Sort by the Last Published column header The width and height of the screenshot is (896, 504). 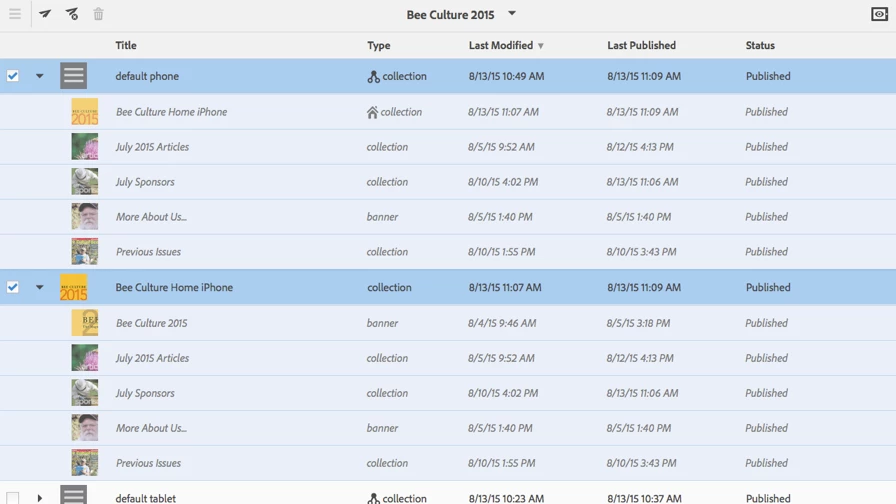(x=641, y=45)
